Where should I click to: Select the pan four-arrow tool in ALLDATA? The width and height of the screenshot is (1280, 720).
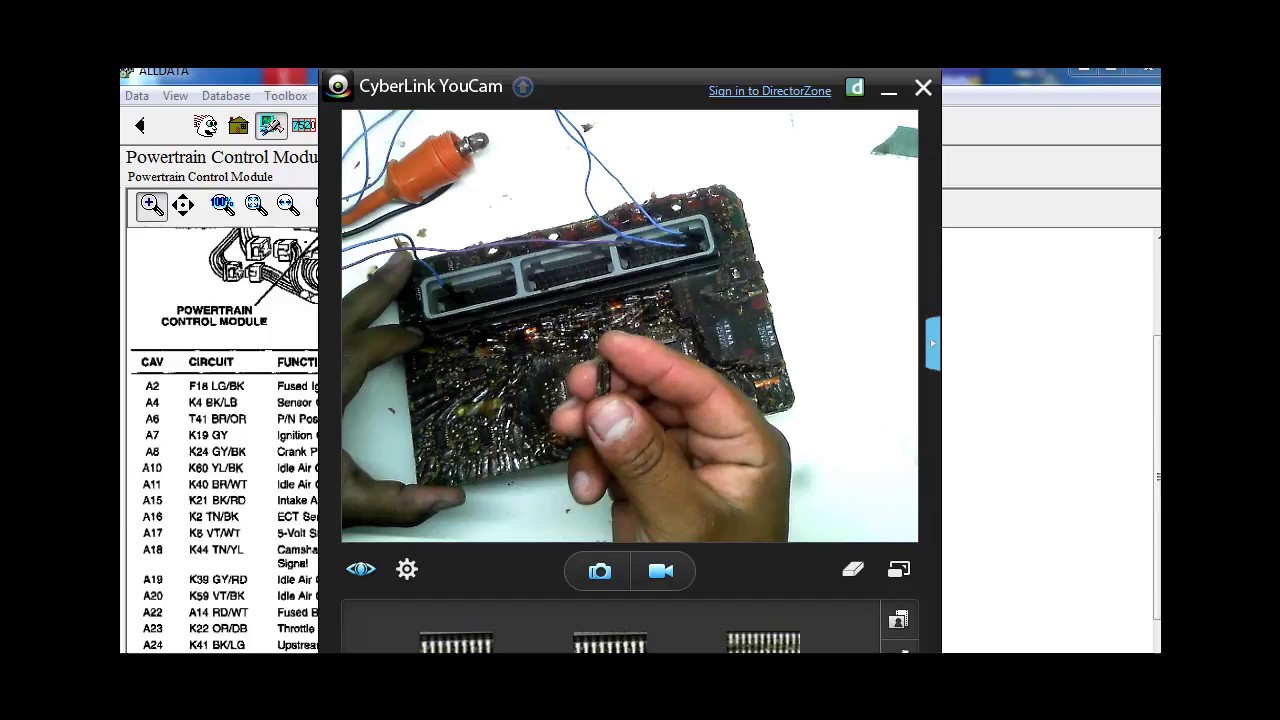click(x=183, y=205)
